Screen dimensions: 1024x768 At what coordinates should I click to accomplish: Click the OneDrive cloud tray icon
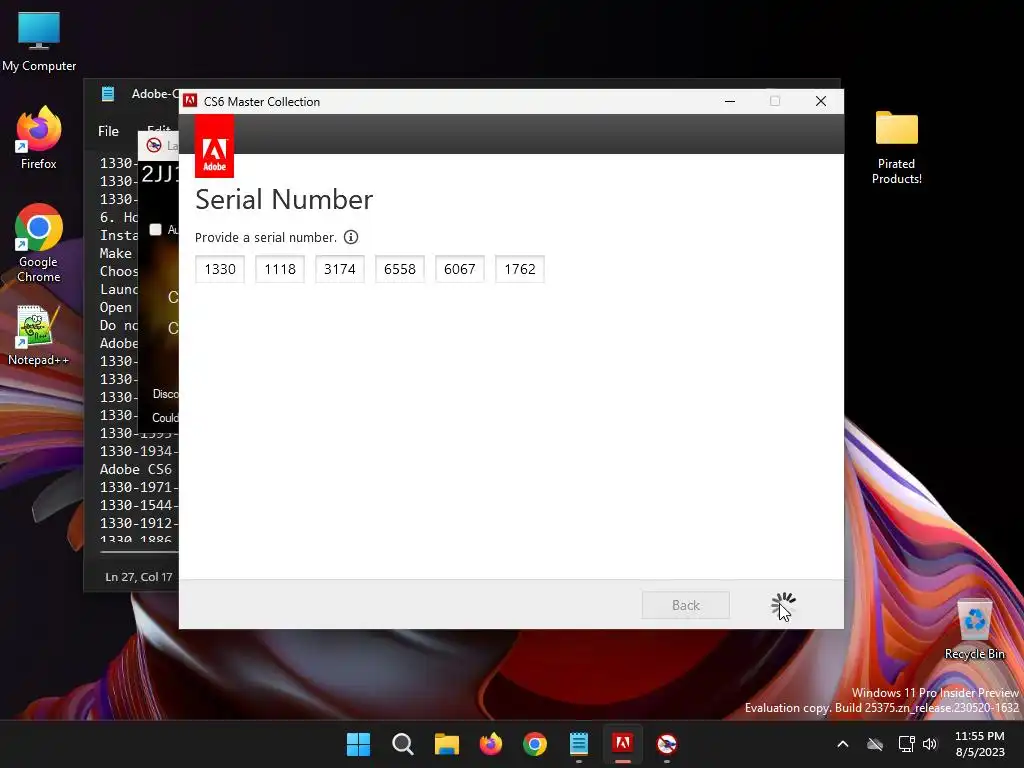(874, 744)
